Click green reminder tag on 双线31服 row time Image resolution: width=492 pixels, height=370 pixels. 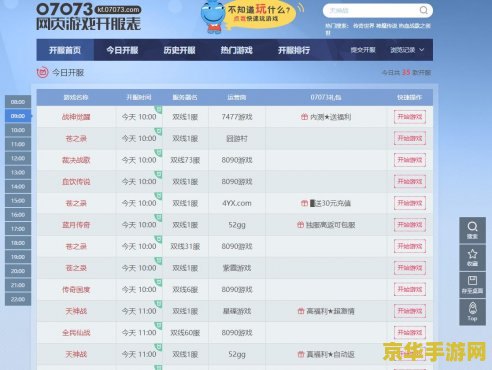click(x=159, y=239)
